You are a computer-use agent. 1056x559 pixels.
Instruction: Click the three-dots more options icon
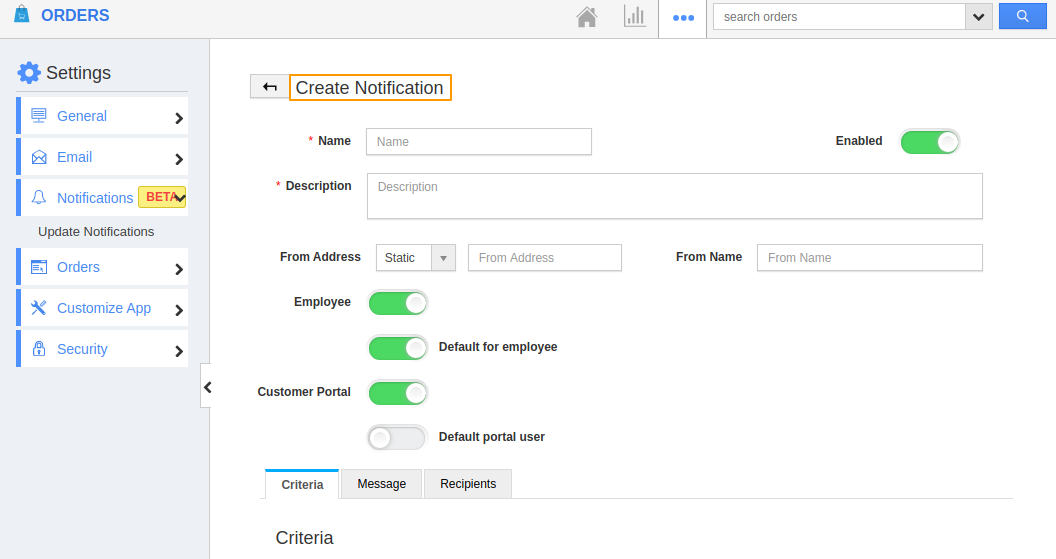pos(683,18)
